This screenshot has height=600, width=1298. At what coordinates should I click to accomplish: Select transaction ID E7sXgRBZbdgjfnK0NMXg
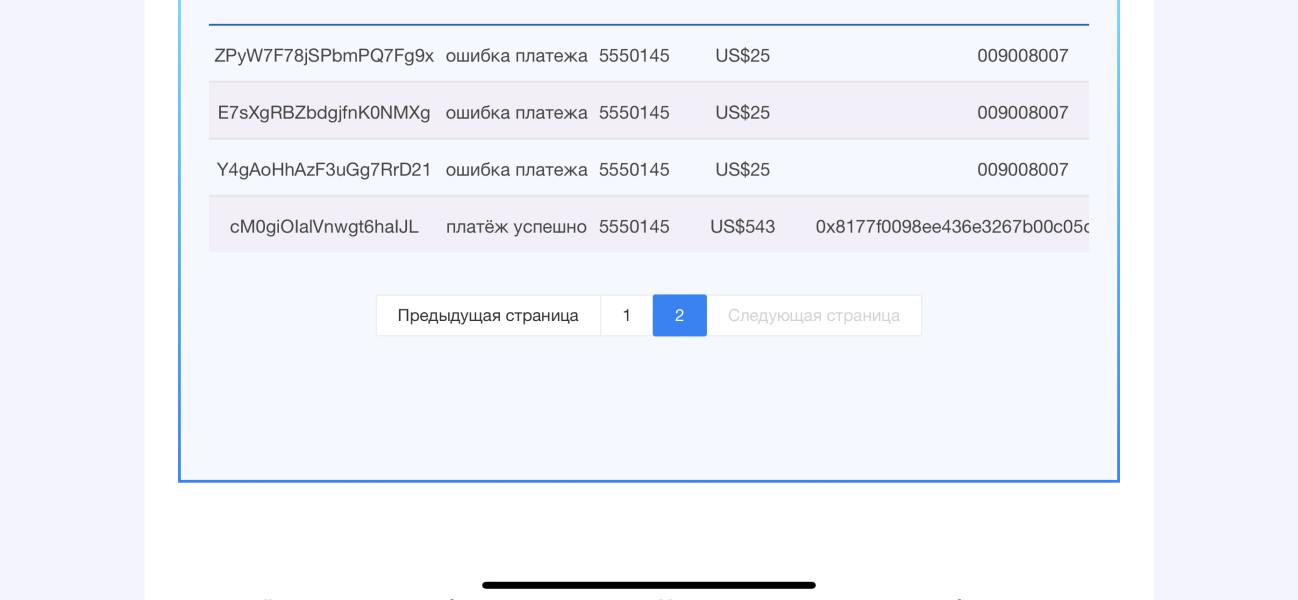click(x=324, y=113)
